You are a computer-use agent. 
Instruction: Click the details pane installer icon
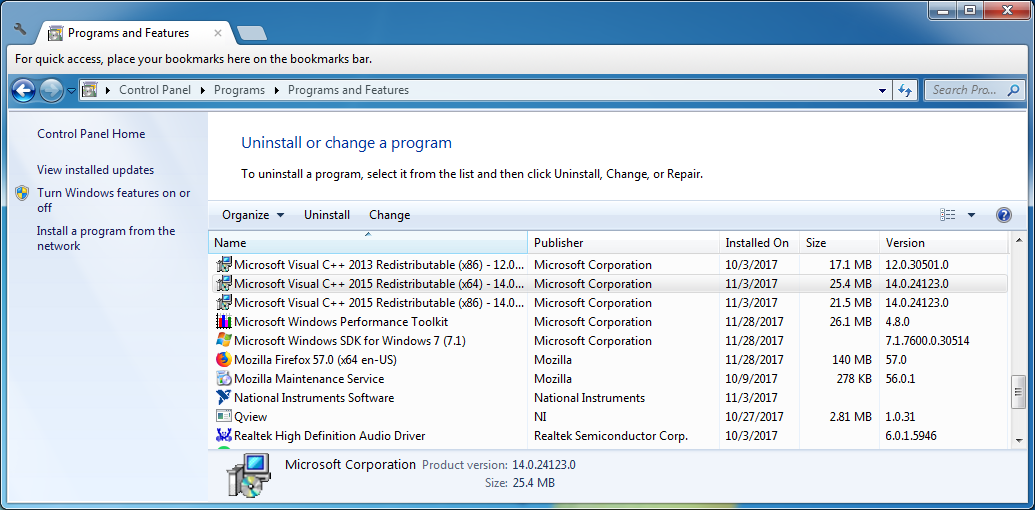[249, 476]
